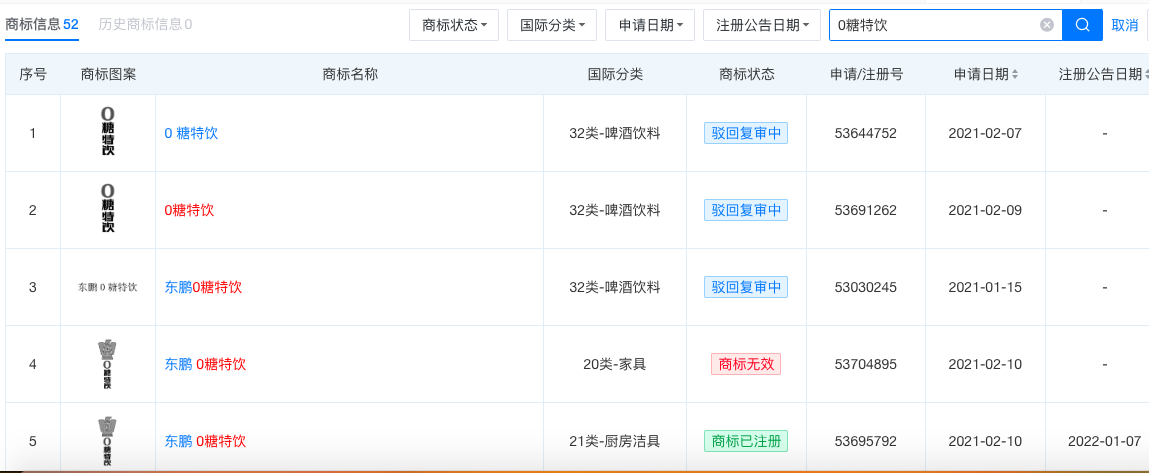Select registration number 53691262
This screenshot has height=473, width=1149.
[x=865, y=210]
